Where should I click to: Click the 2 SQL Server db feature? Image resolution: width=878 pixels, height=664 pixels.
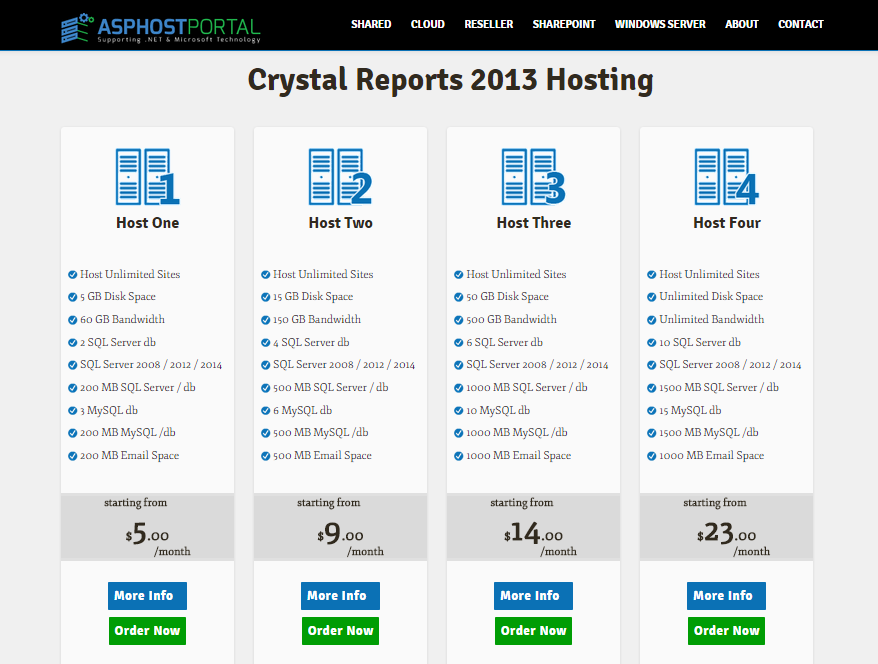[x=118, y=342]
